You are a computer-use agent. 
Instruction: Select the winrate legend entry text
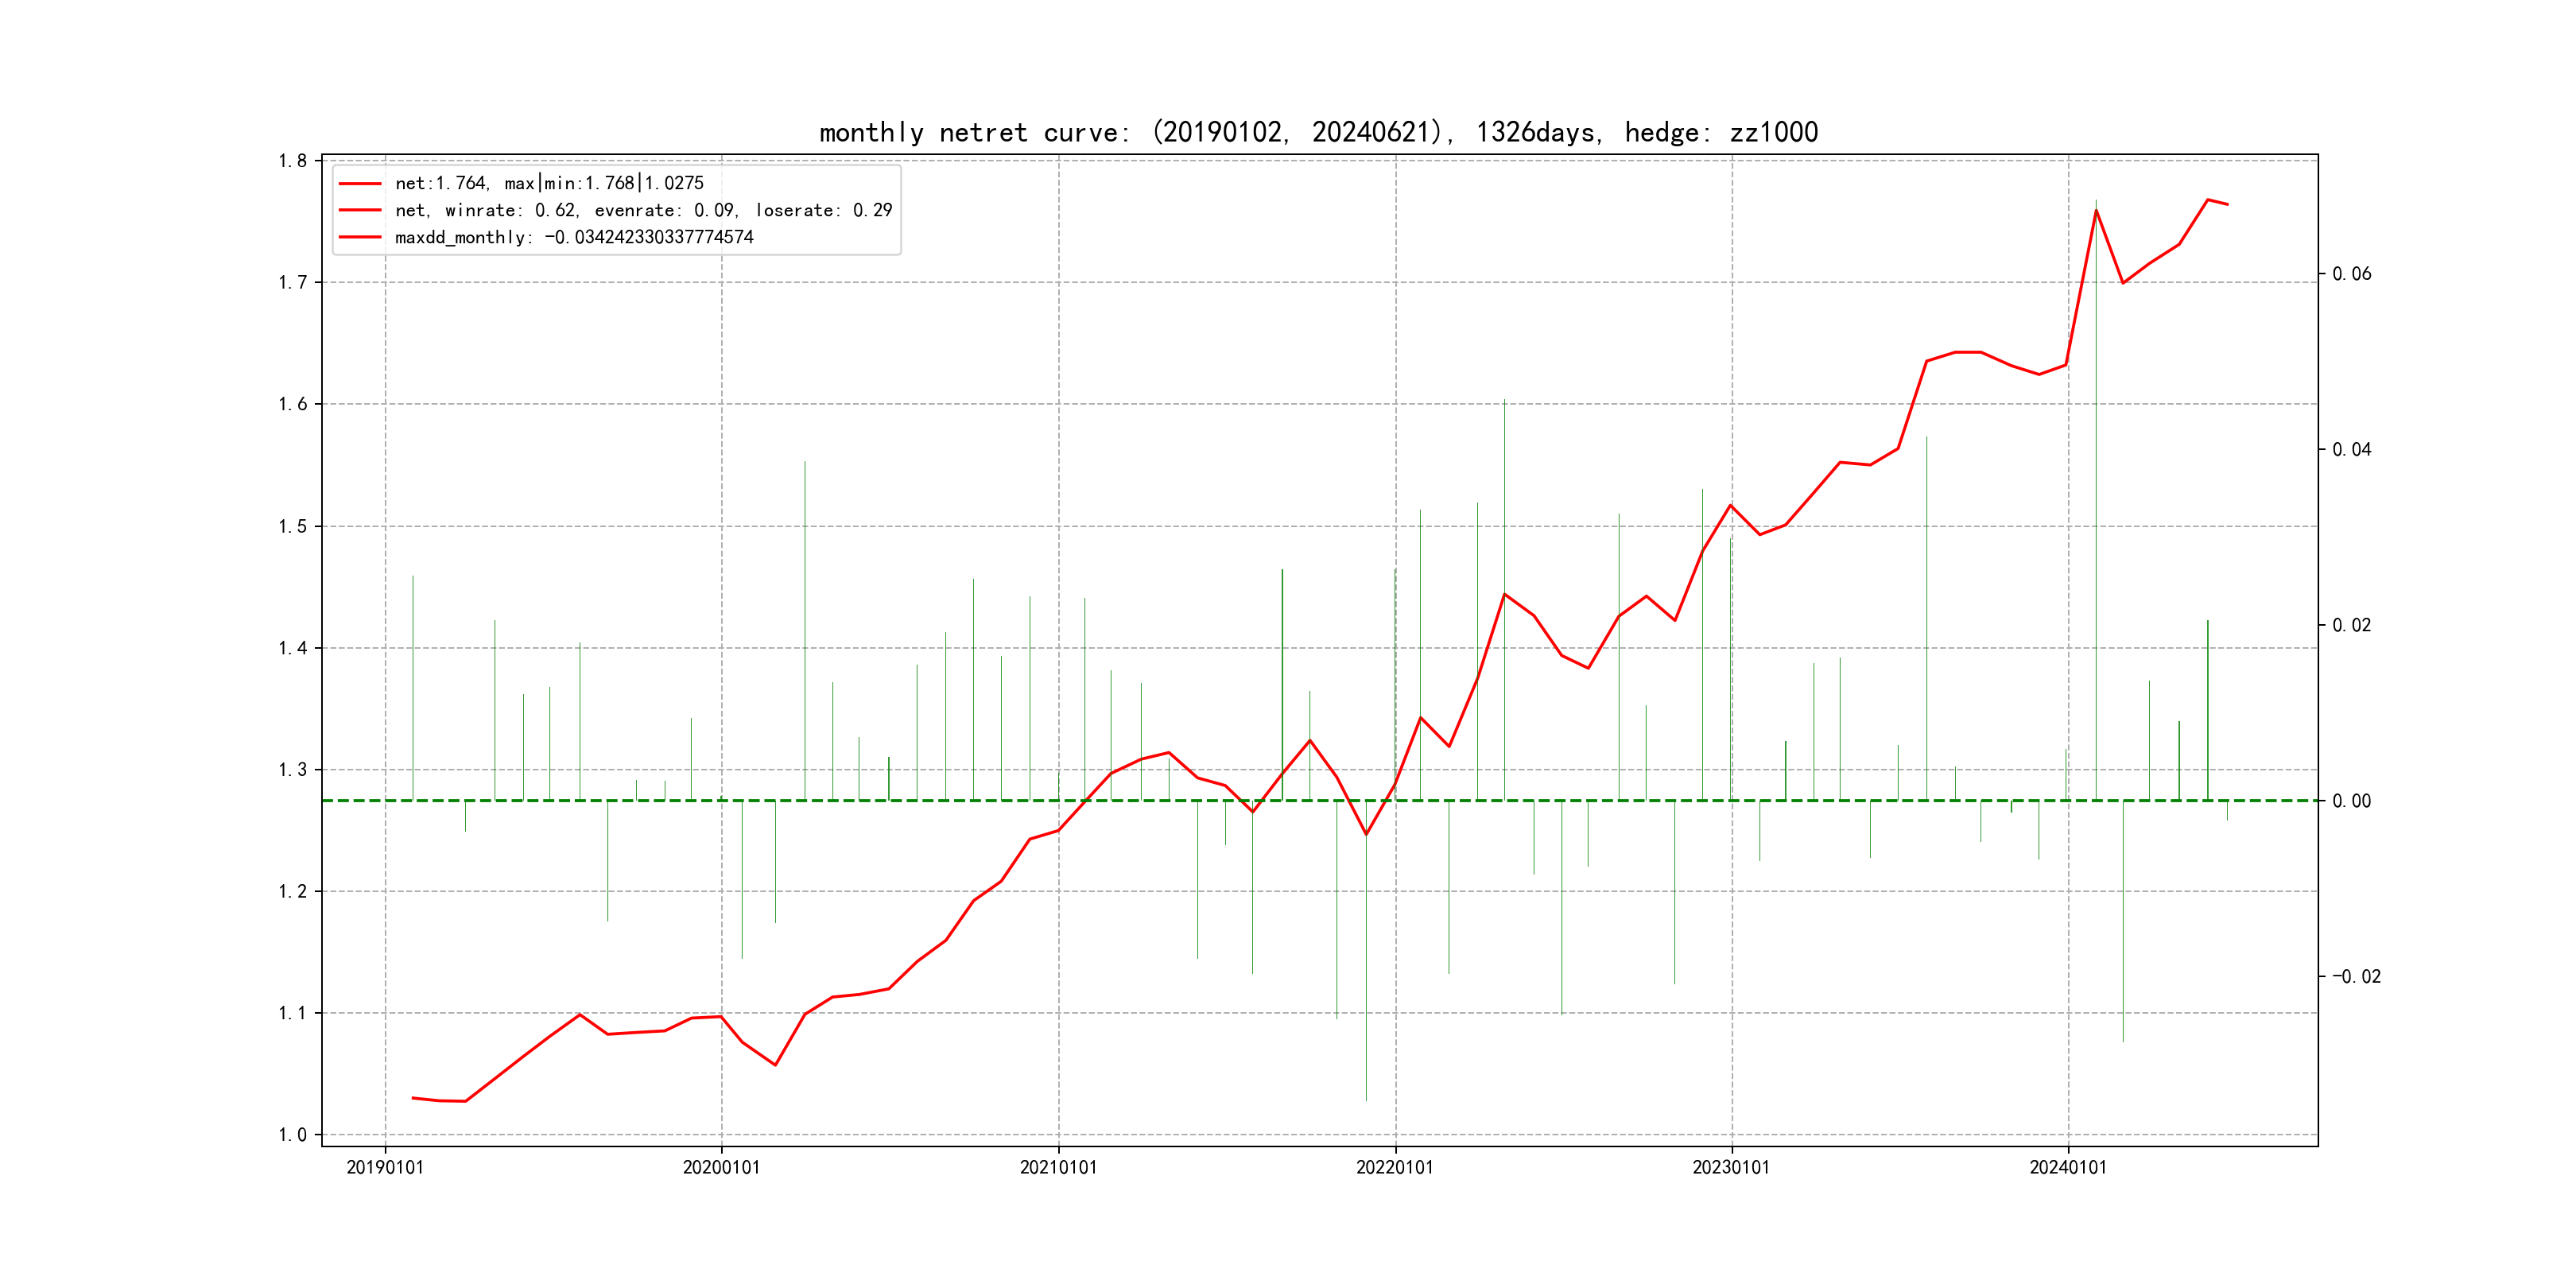(x=643, y=210)
